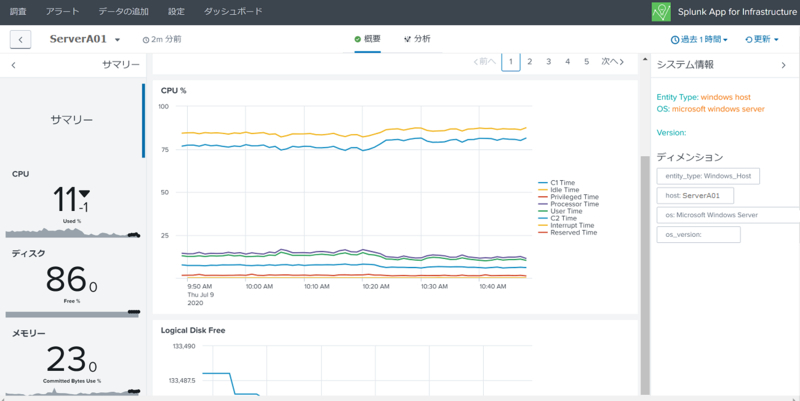800x401 pixels.
Task: Open the ServerA01 entity dropdown
Action: [117, 40]
